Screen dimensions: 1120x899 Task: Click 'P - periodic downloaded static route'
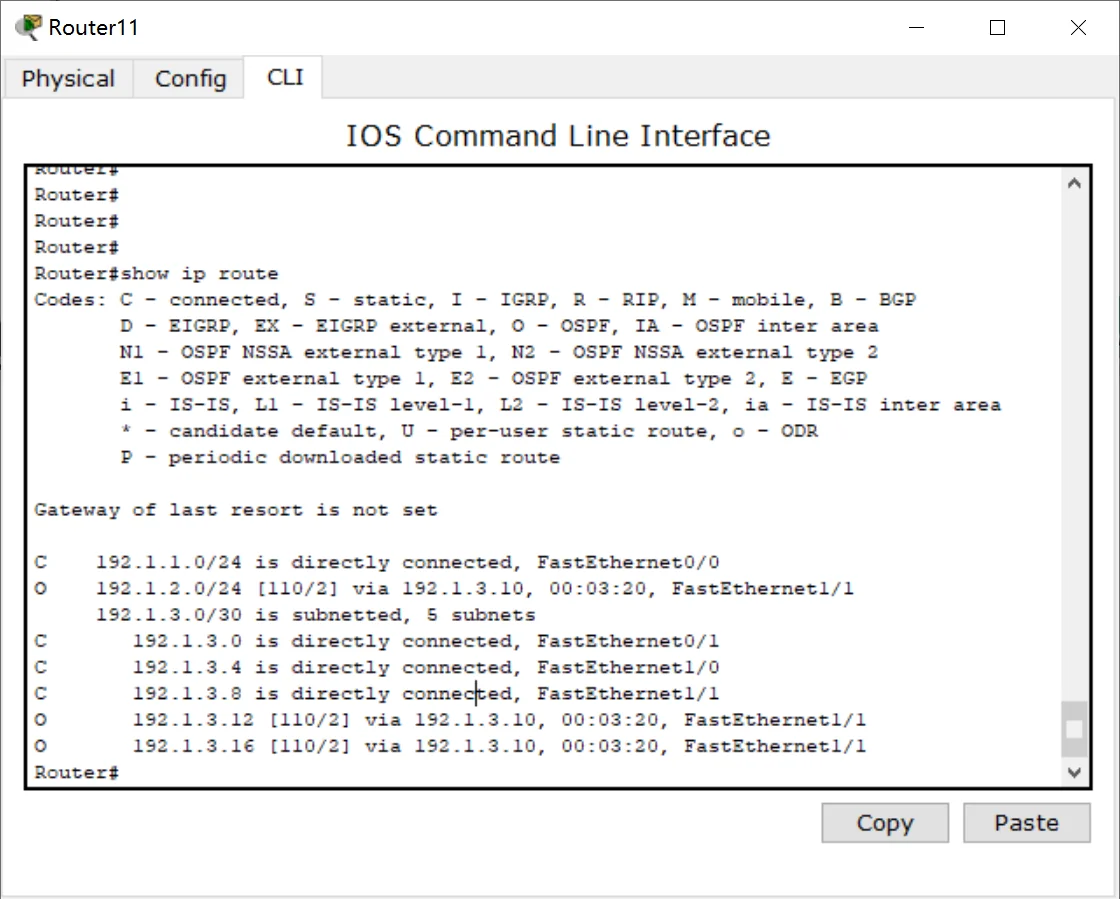click(x=340, y=458)
